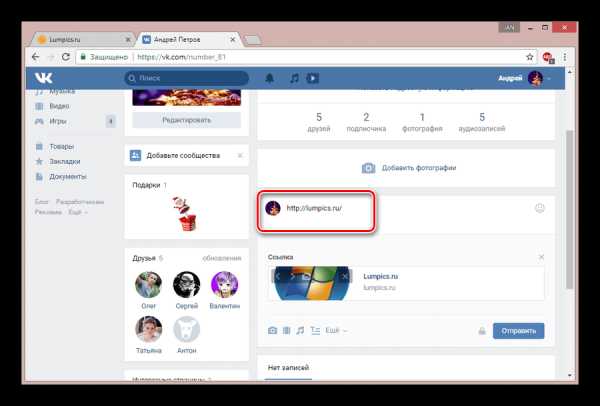Attach a video using film icon below post
600x406 pixels.
[286, 330]
